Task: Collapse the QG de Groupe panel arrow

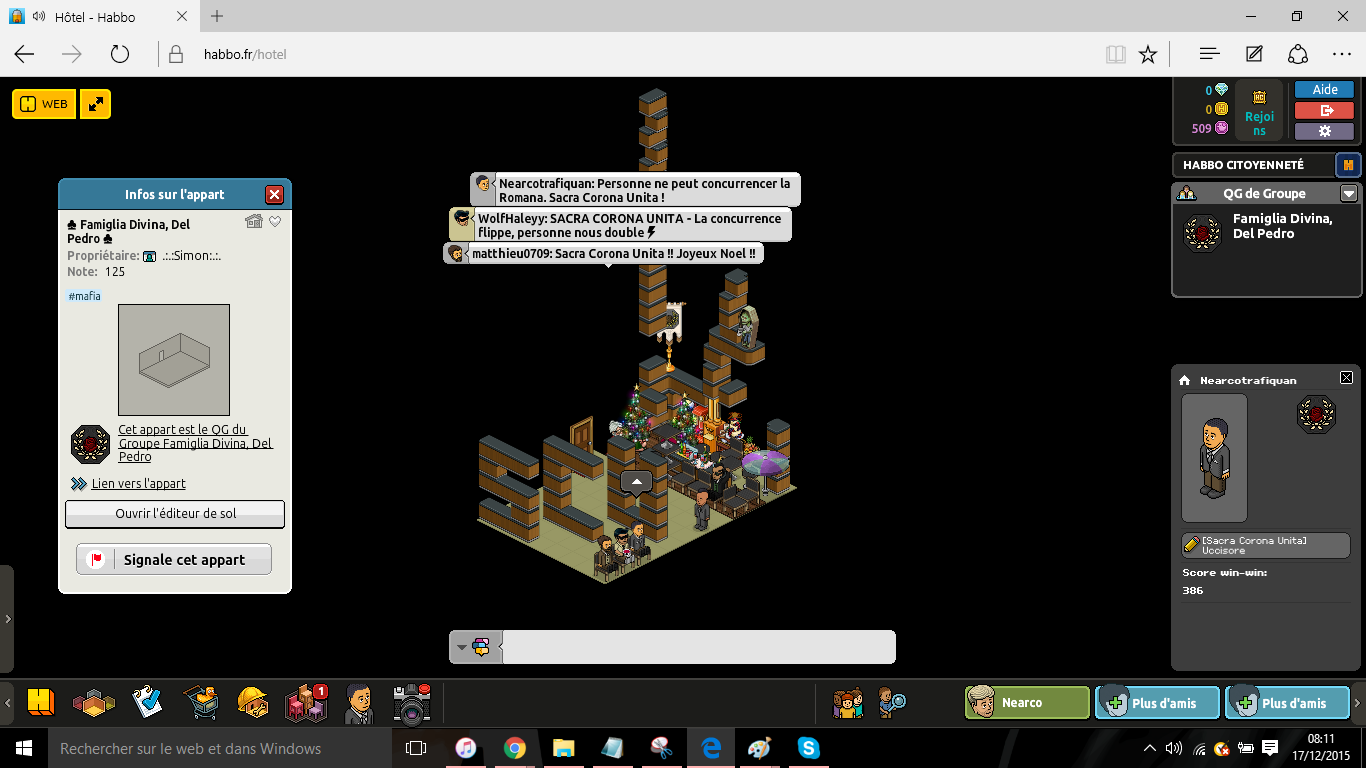Action: click(1348, 194)
